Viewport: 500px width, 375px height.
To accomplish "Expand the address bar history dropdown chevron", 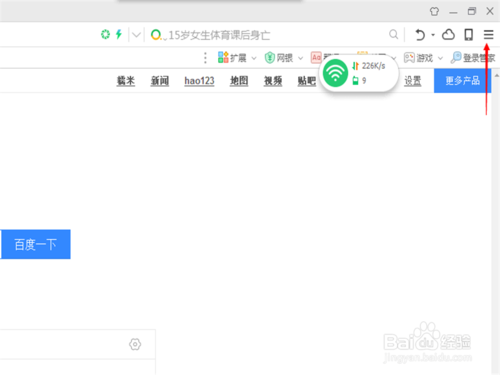I will coord(136,35).
